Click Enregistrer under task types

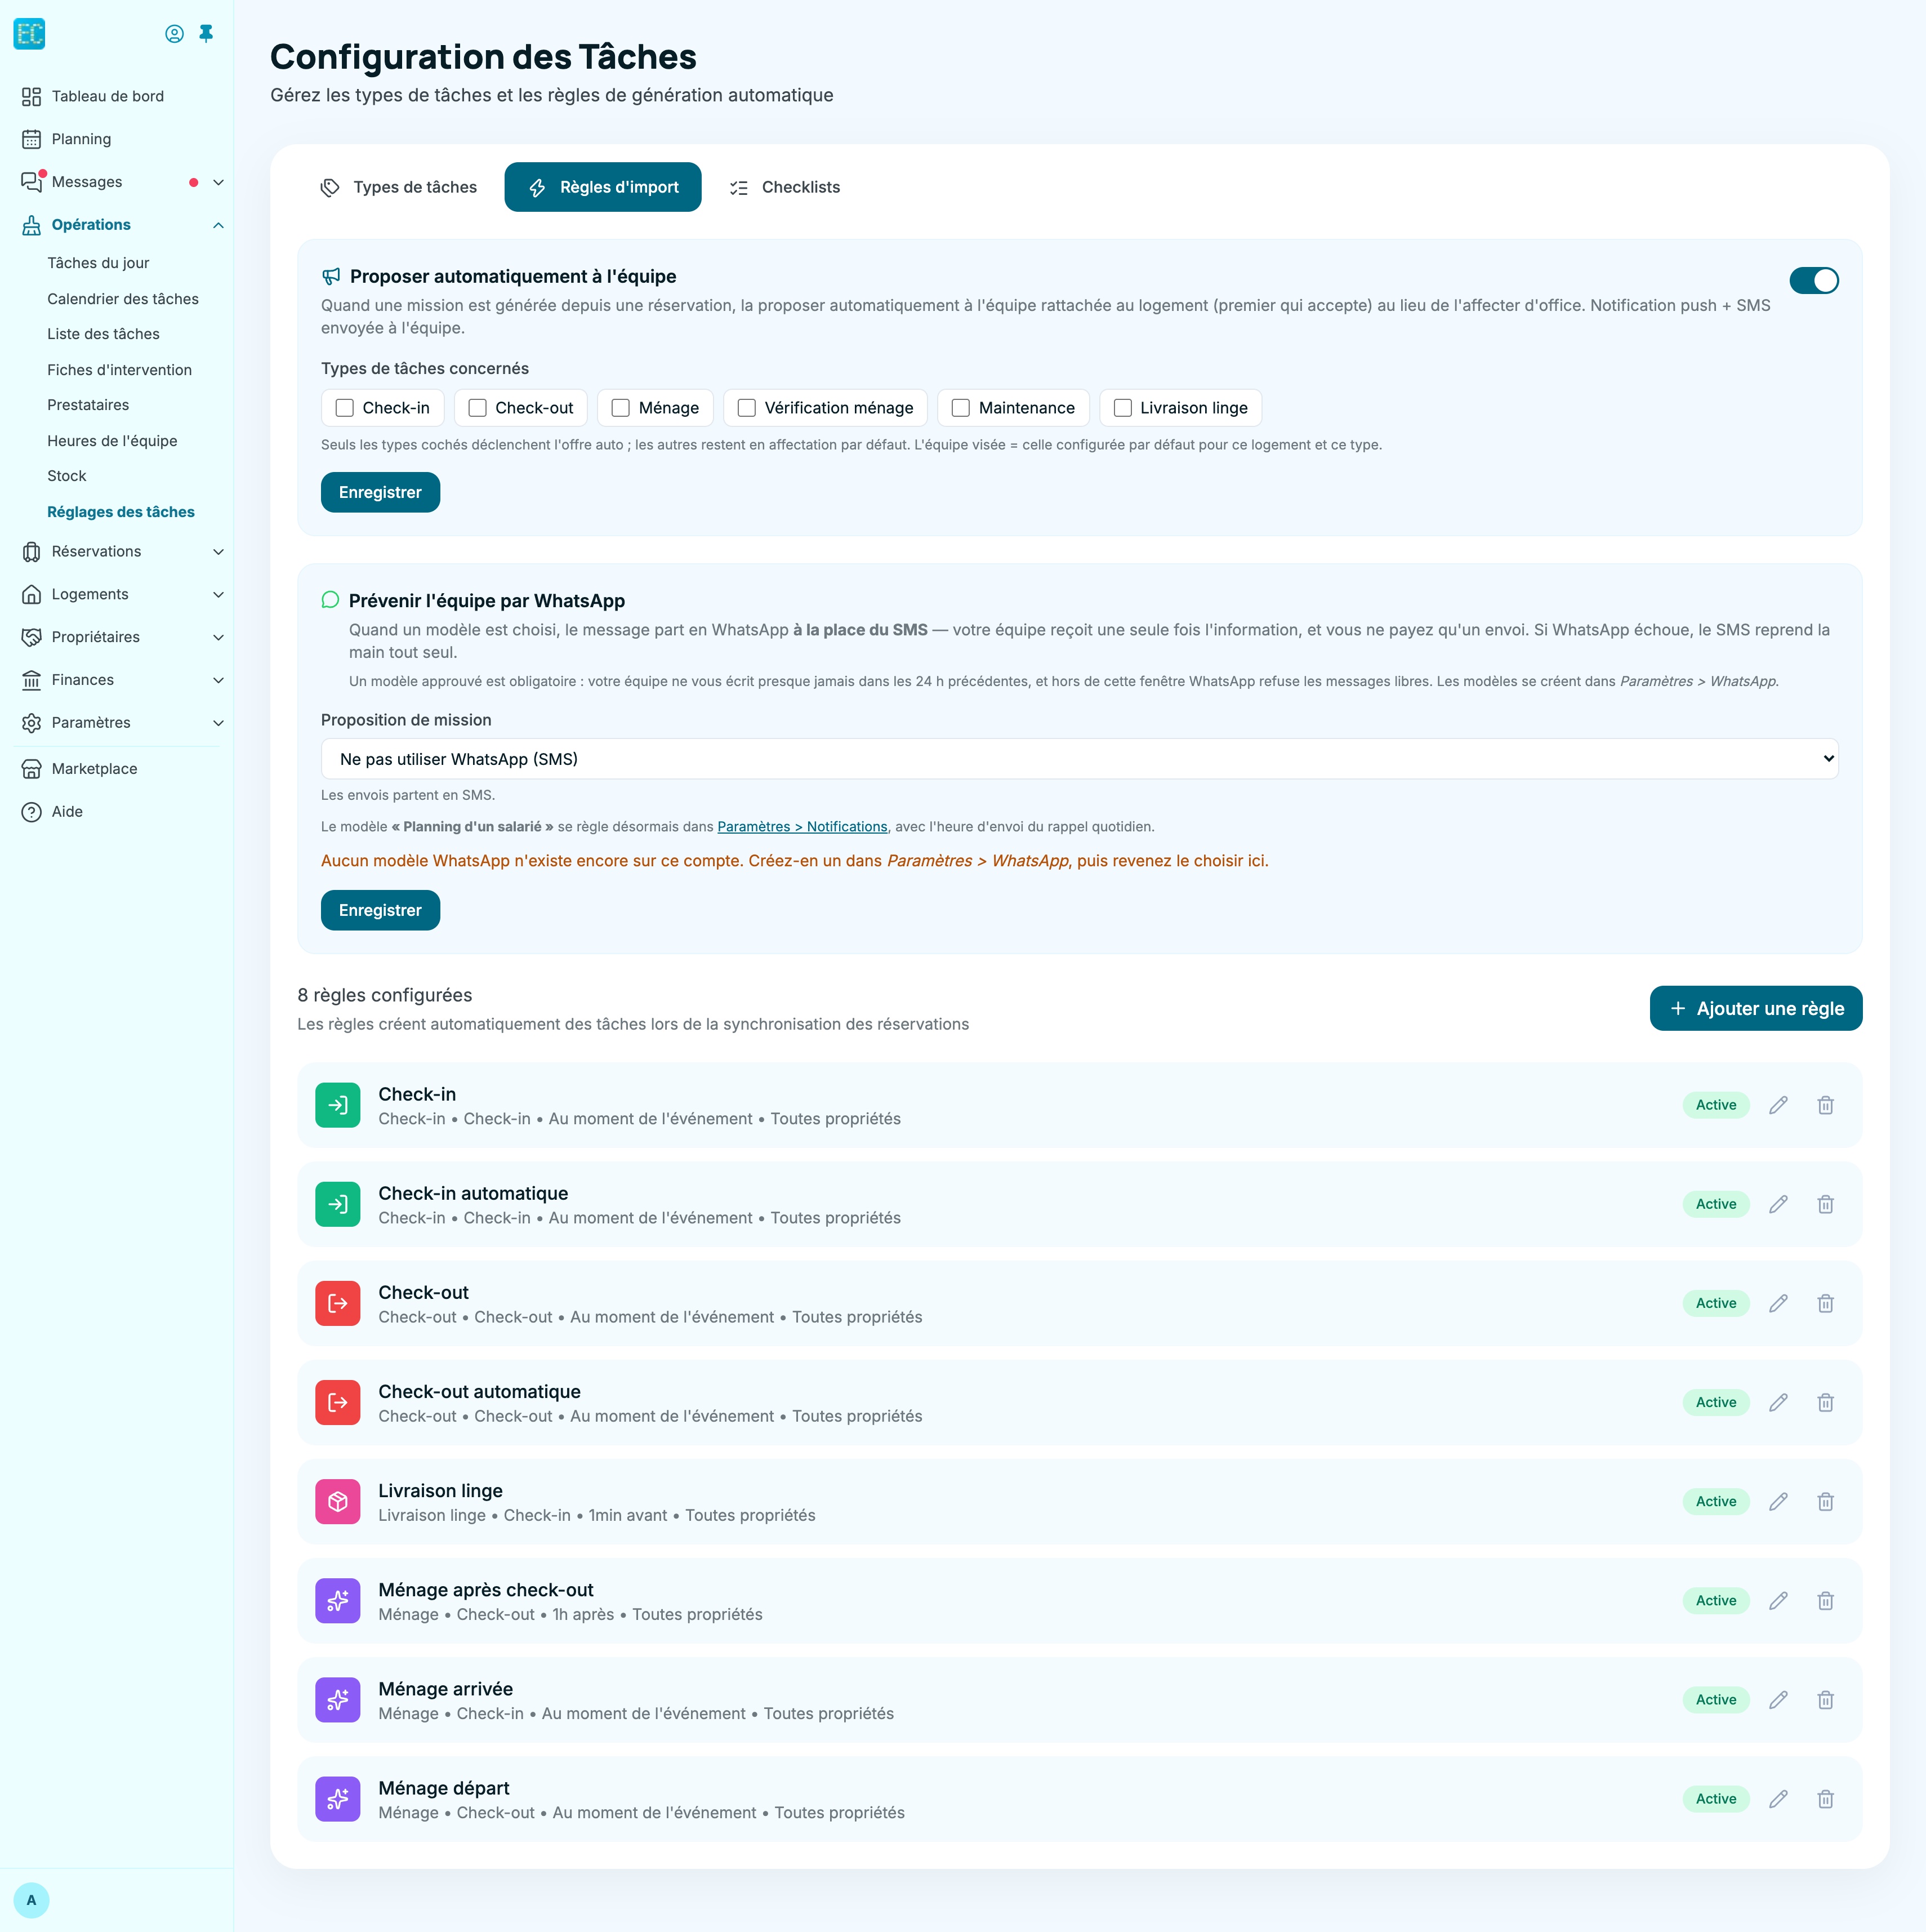[380, 492]
